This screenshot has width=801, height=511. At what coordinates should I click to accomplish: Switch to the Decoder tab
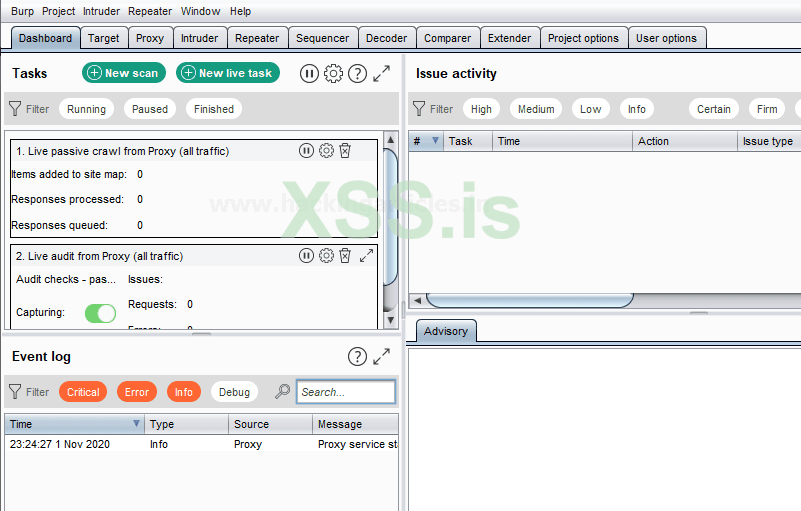pyautogui.click(x=386, y=38)
